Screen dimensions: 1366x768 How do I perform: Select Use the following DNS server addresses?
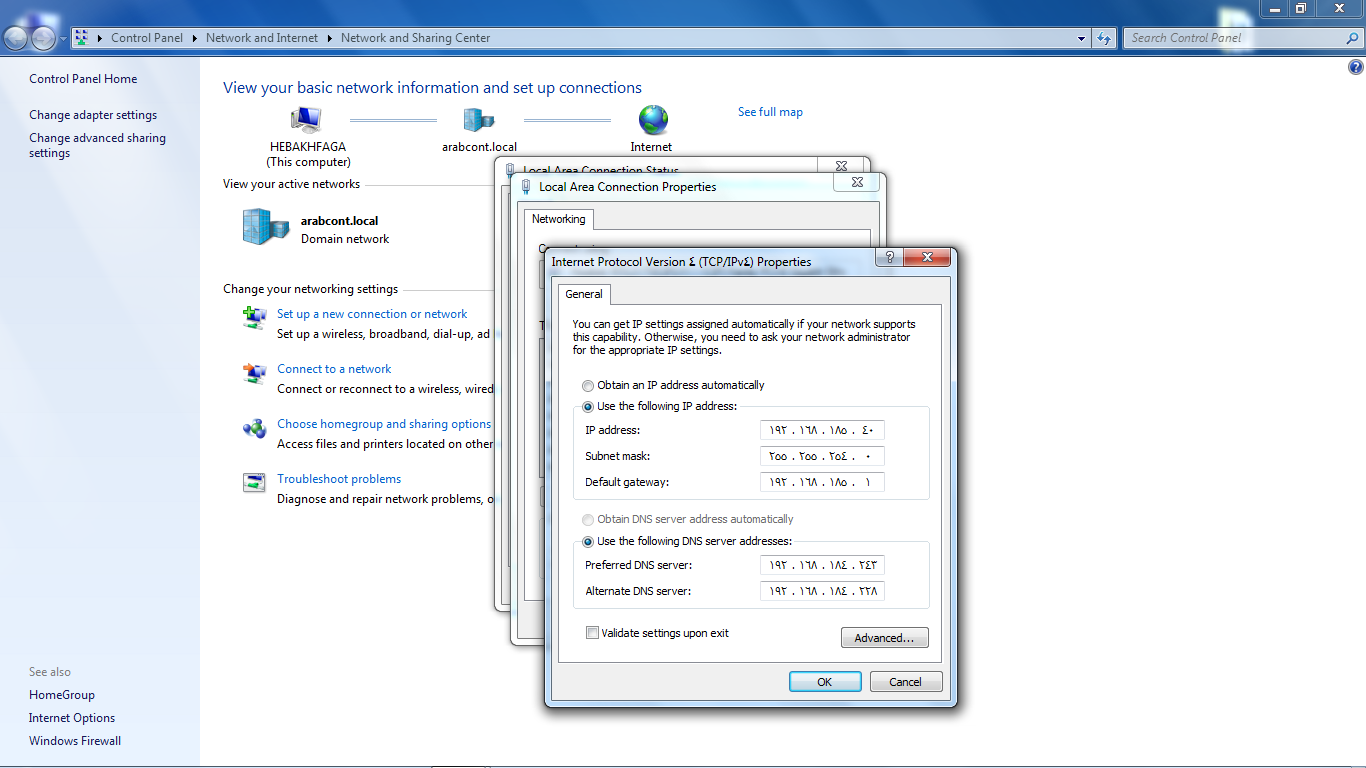(x=588, y=542)
